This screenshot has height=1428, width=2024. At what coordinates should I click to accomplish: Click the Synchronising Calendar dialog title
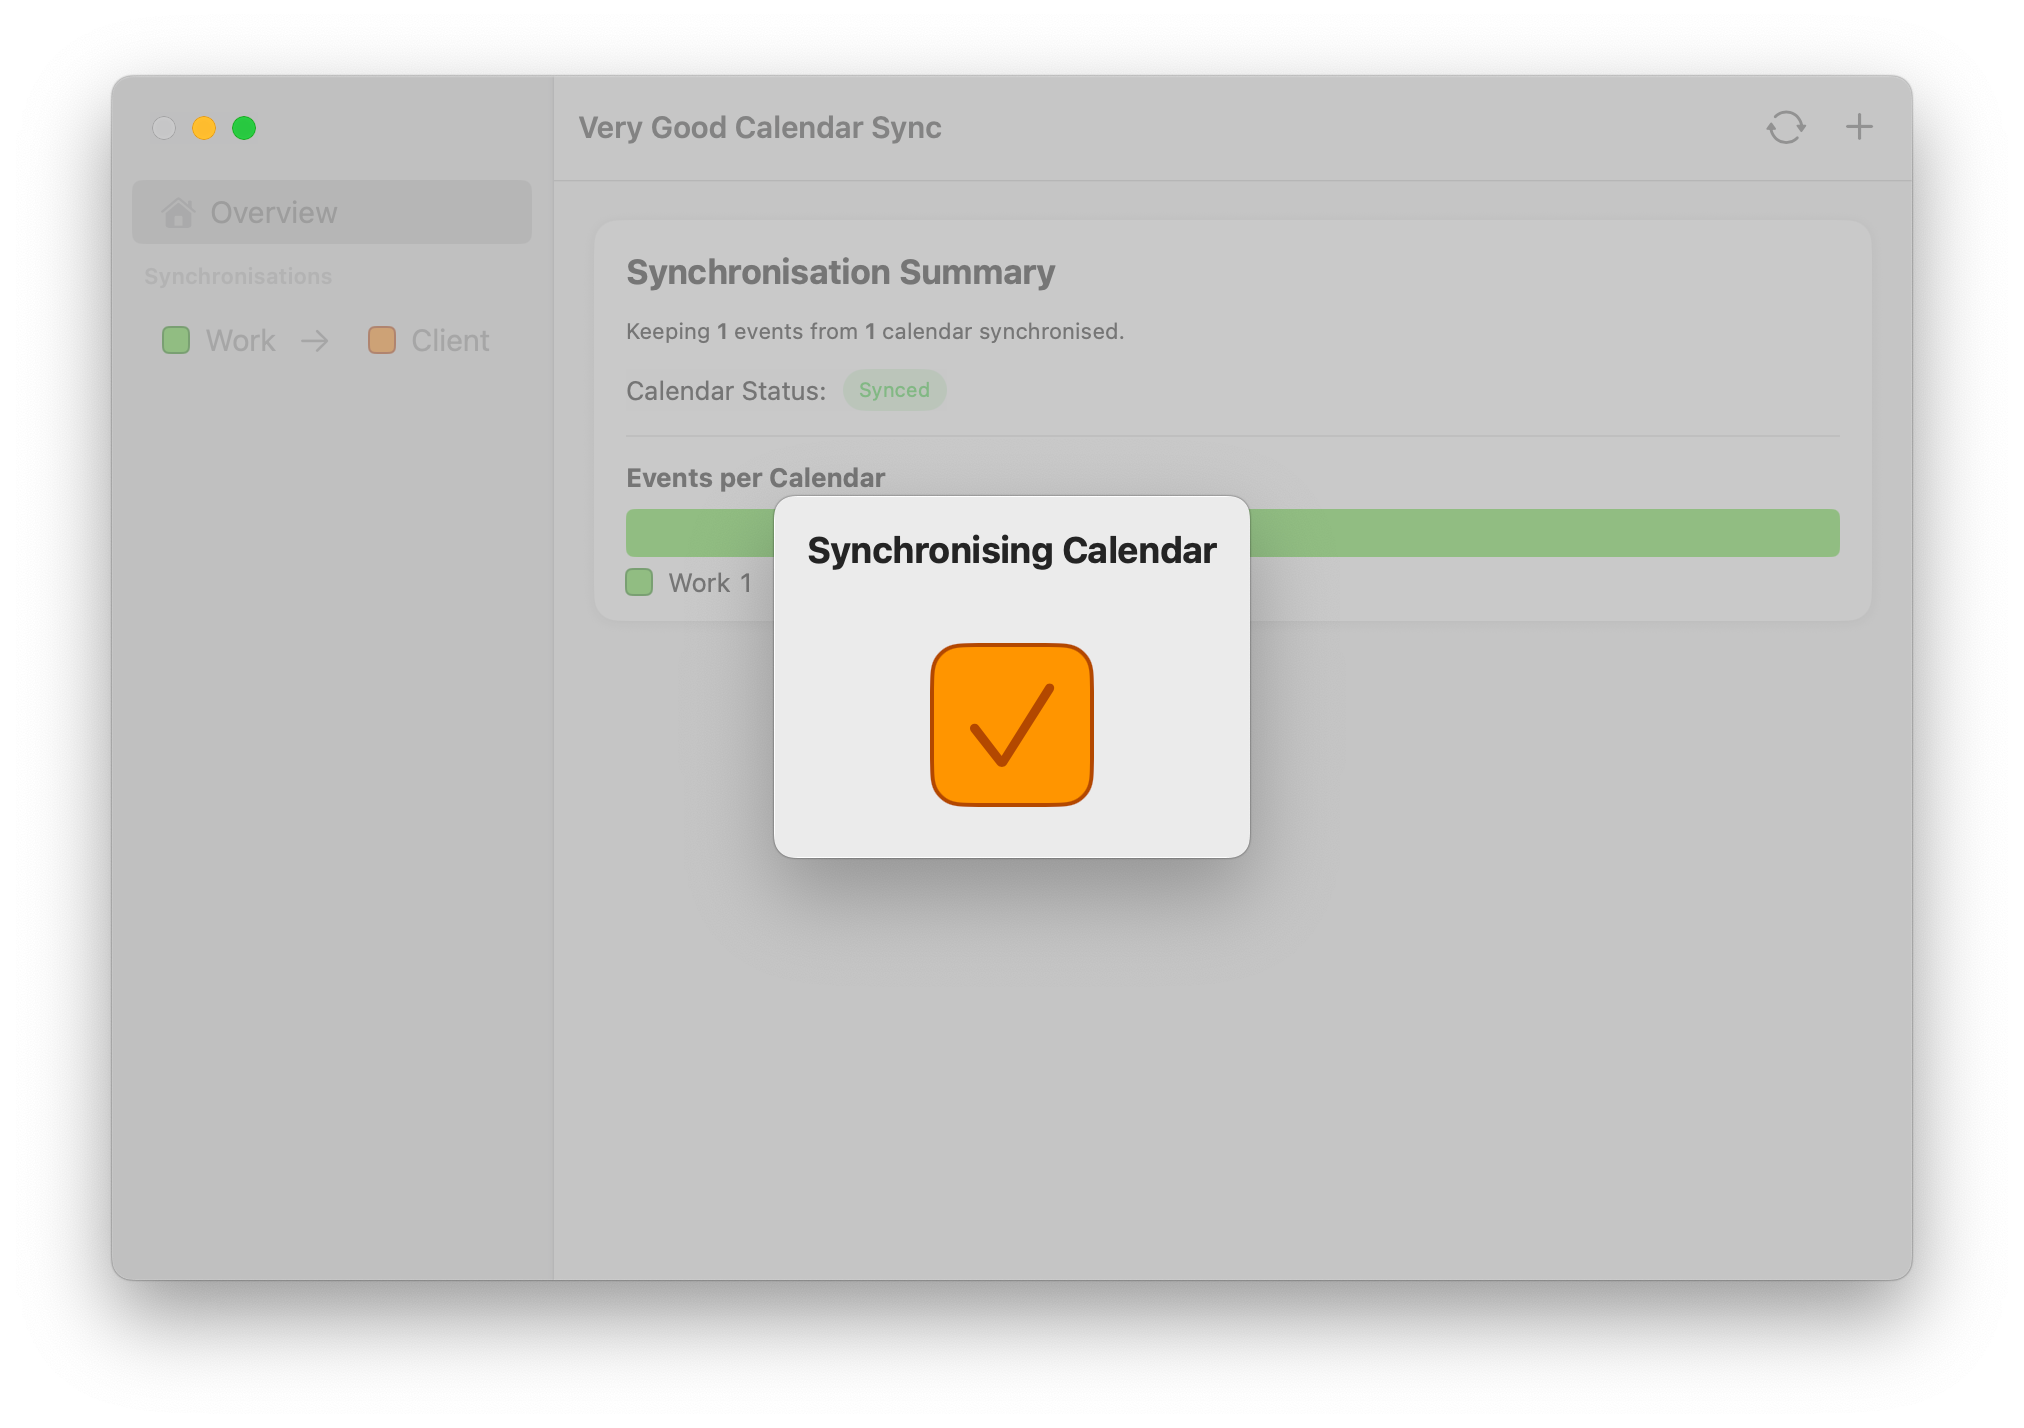coord(1011,550)
